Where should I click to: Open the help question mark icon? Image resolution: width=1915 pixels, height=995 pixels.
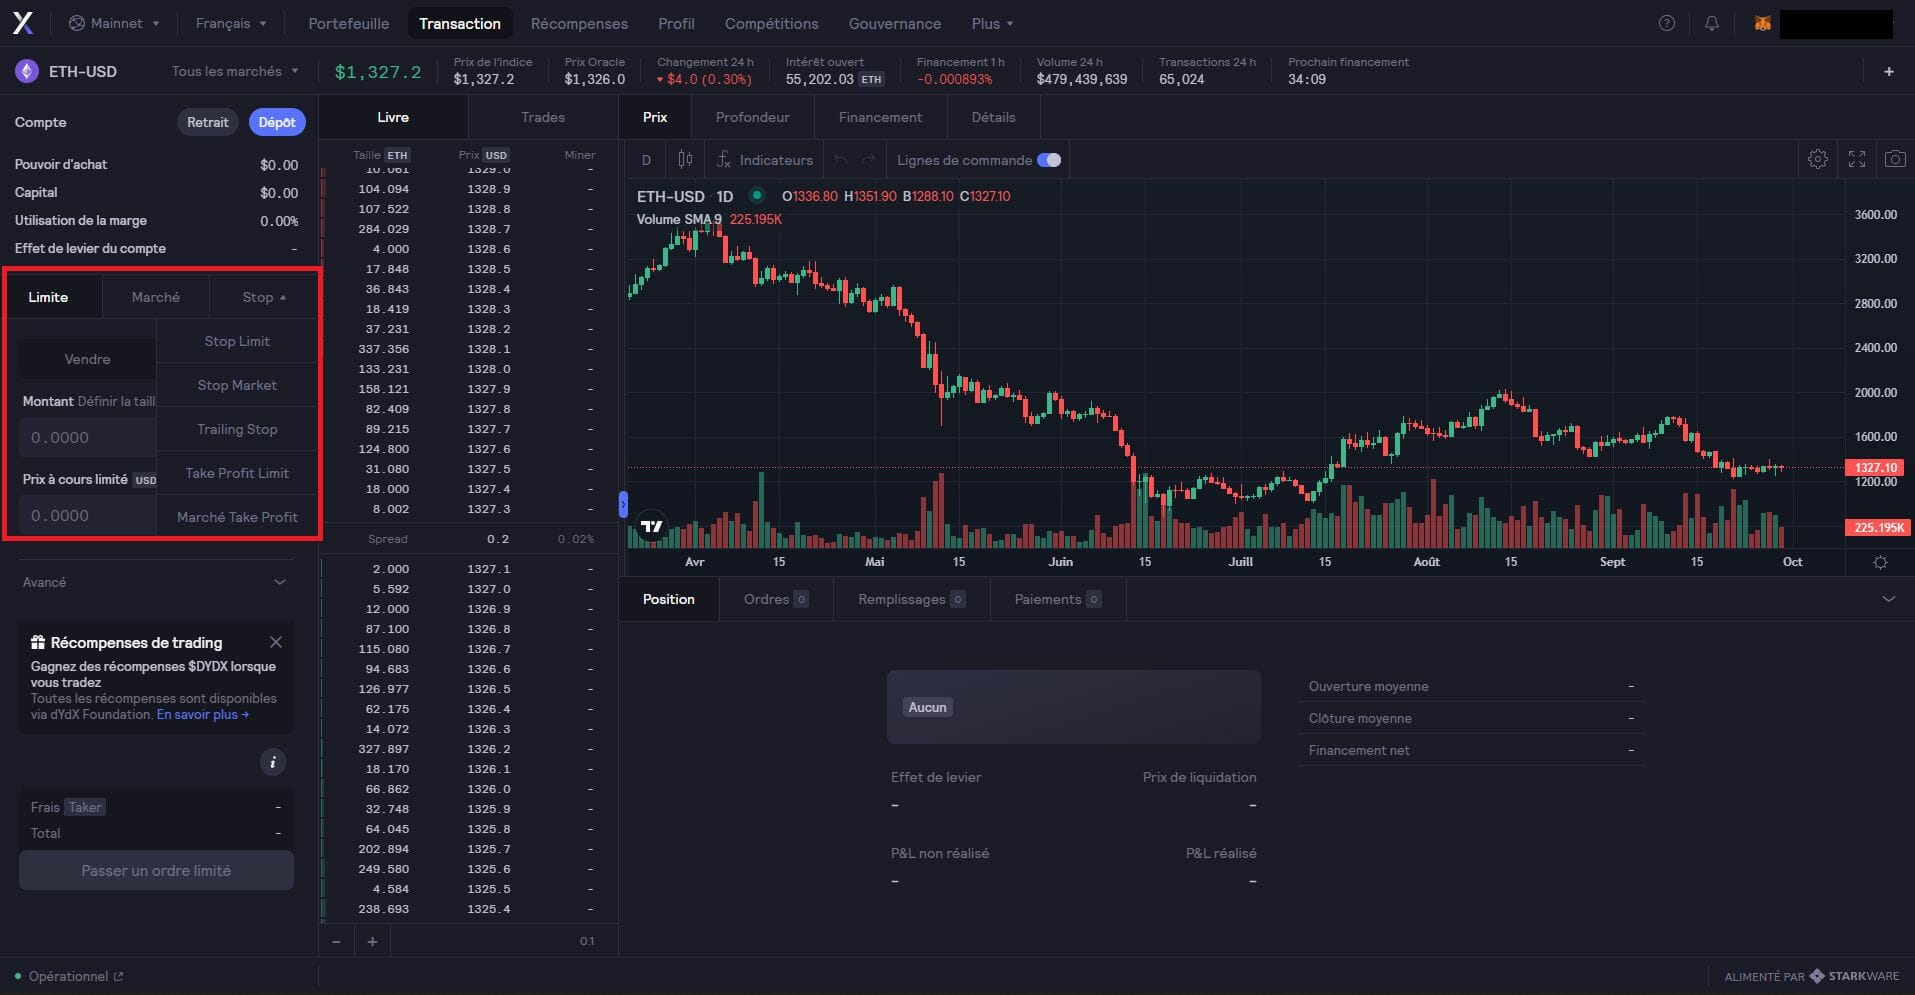pos(1666,23)
